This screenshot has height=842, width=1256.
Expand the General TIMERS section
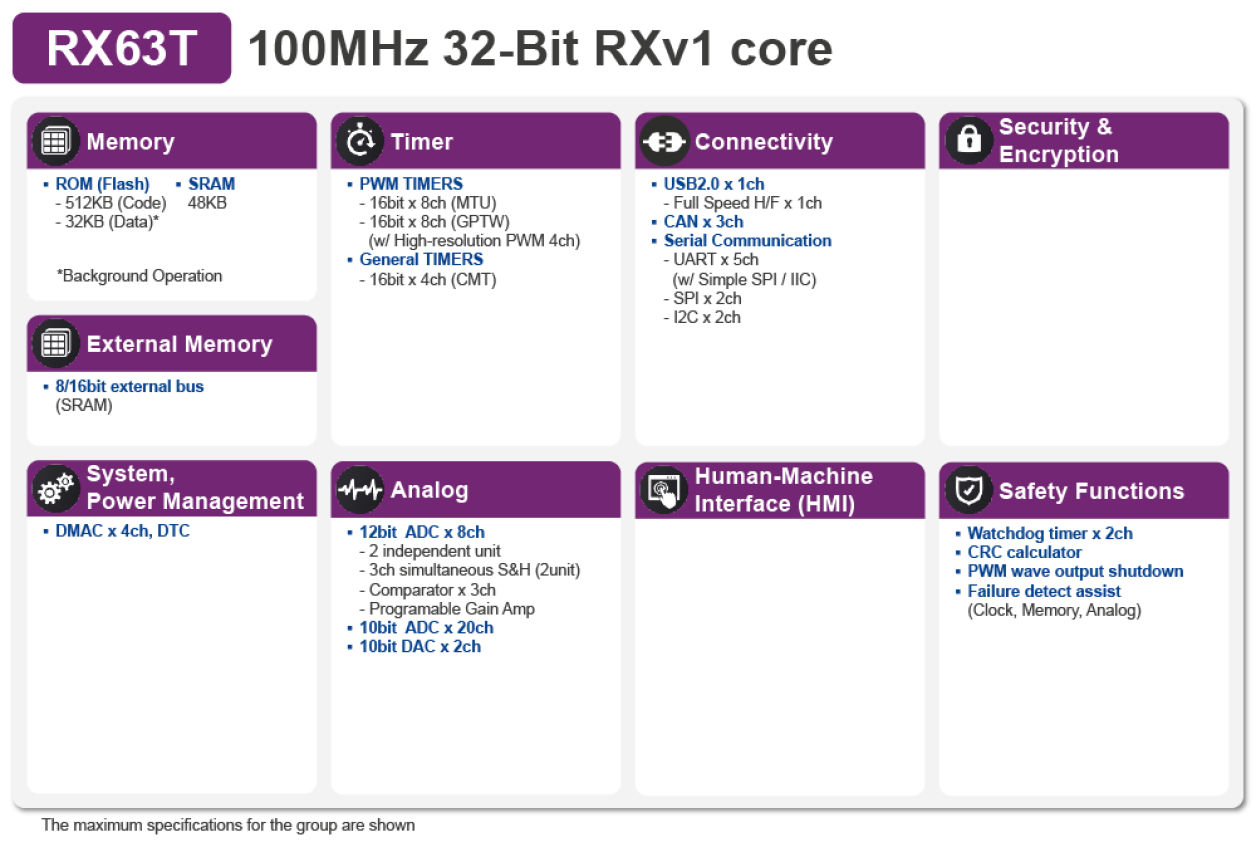[421, 259]
